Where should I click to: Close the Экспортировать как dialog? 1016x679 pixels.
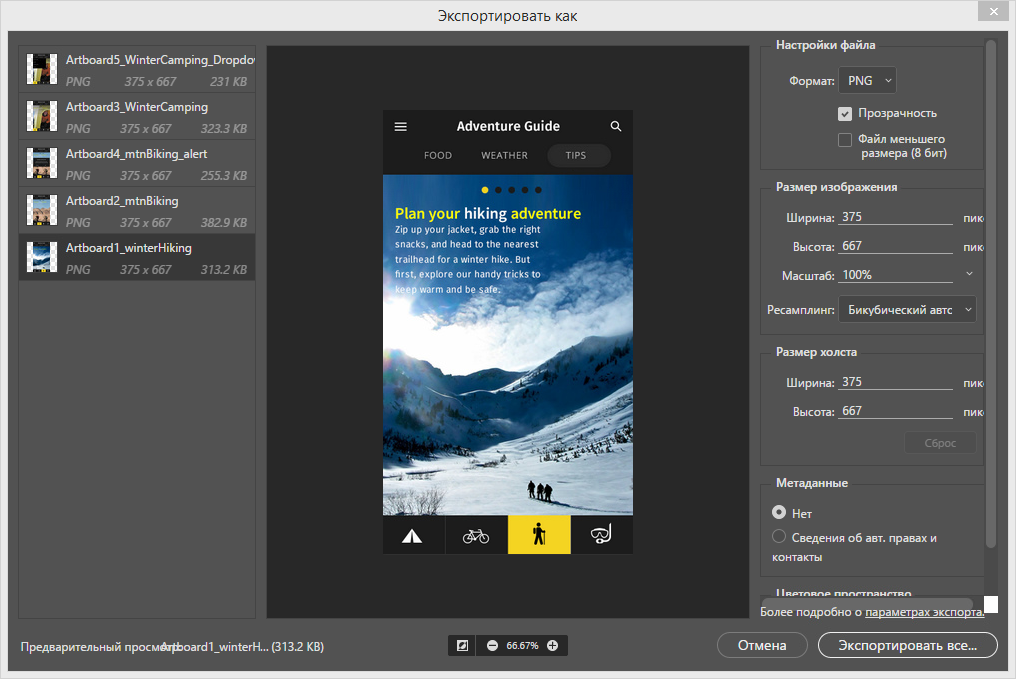pos(994,11)
